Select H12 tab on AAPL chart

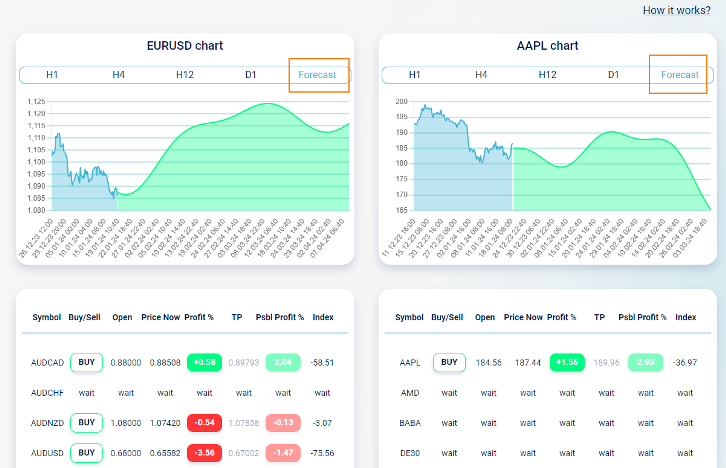click(x=547, y=75)
